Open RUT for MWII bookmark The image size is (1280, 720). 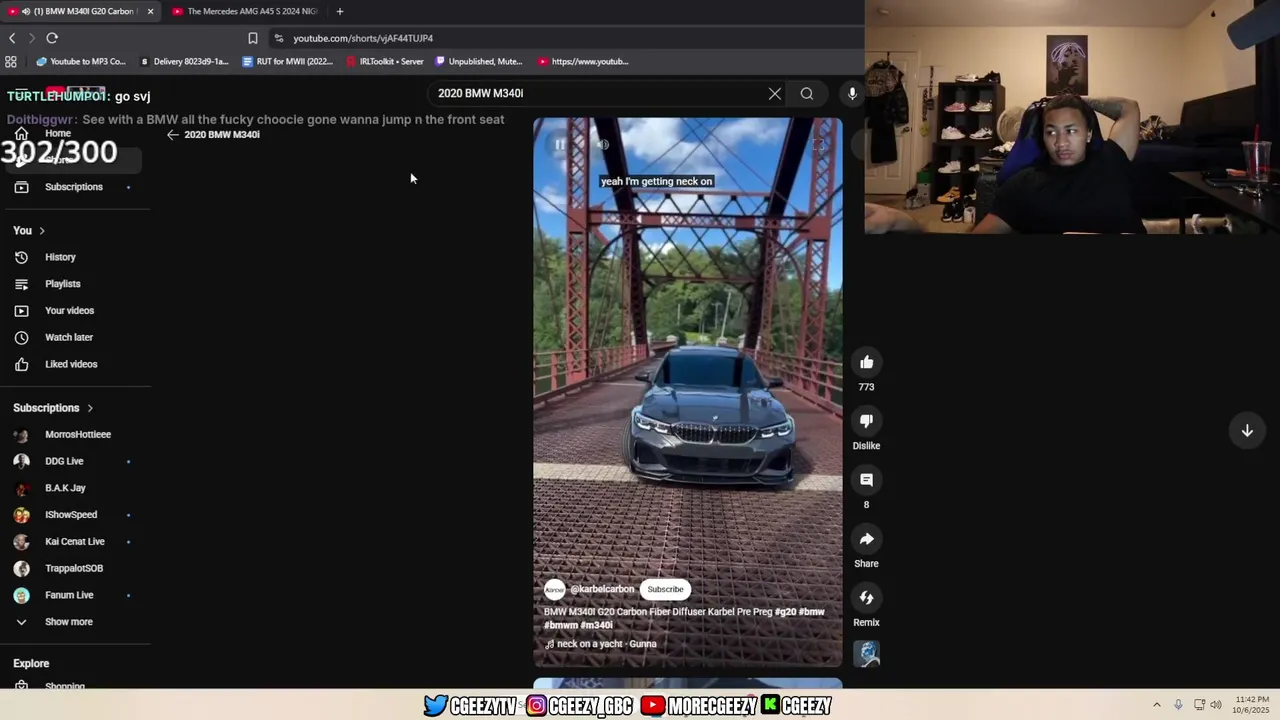(x=287, y=61)
